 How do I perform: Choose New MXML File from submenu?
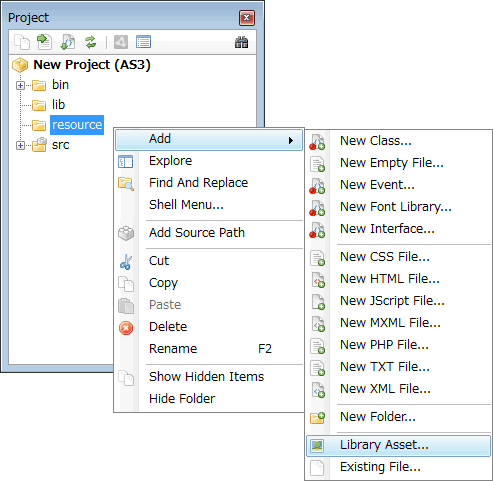click(x=390, y=323)
